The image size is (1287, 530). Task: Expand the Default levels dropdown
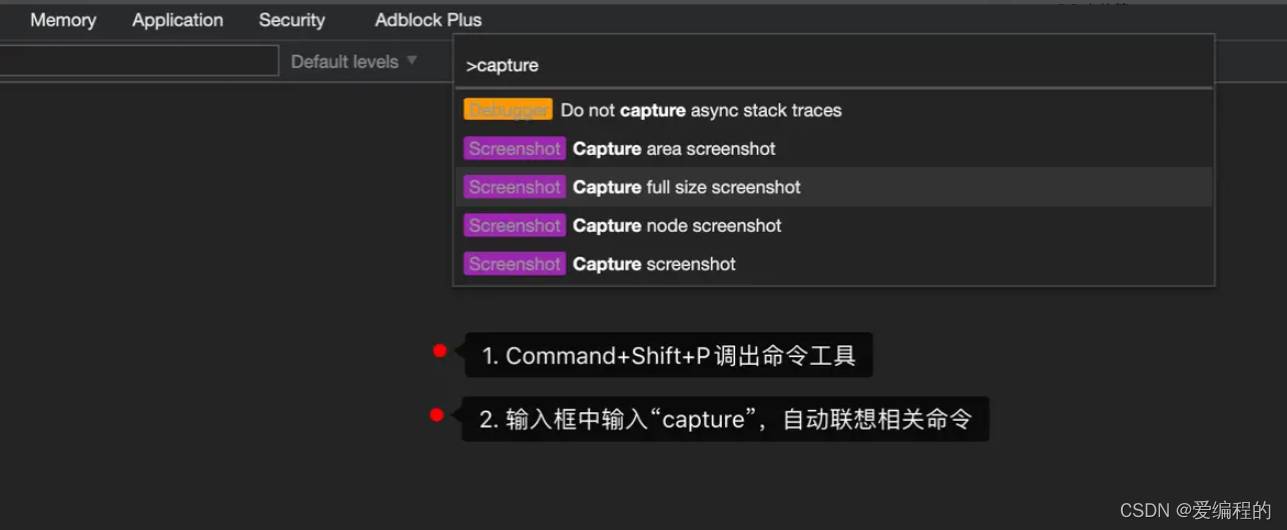(354, 61)
